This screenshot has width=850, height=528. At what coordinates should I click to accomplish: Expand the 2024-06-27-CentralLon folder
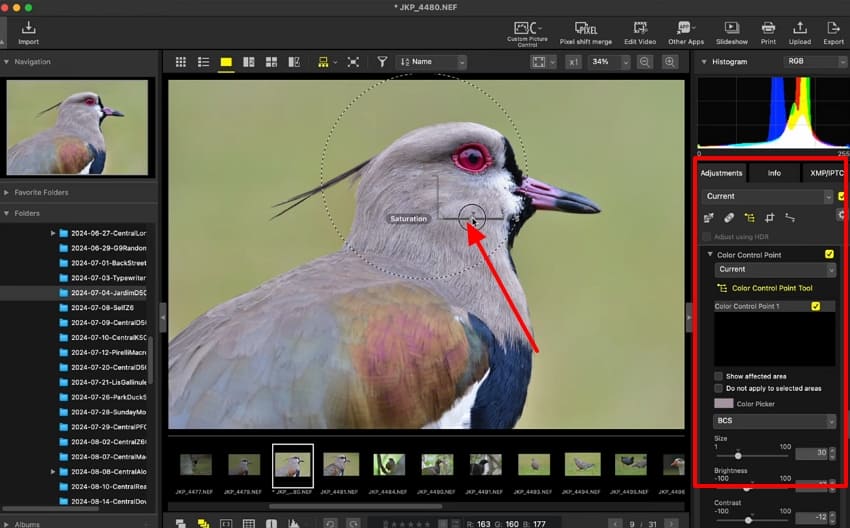(x=53, y=233)
